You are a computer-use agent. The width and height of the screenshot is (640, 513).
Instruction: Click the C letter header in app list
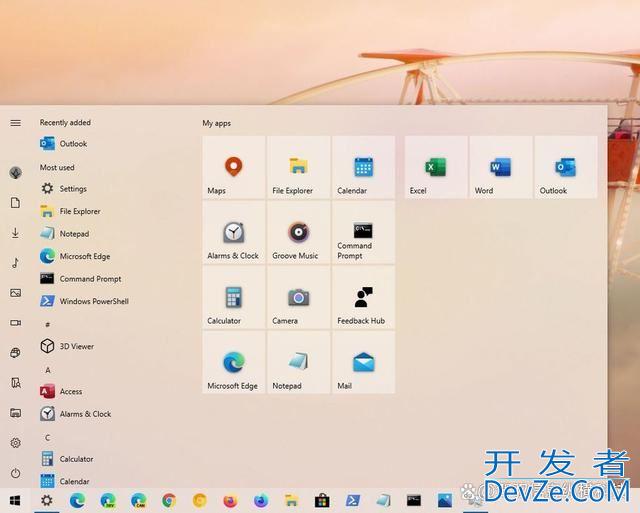48,437
